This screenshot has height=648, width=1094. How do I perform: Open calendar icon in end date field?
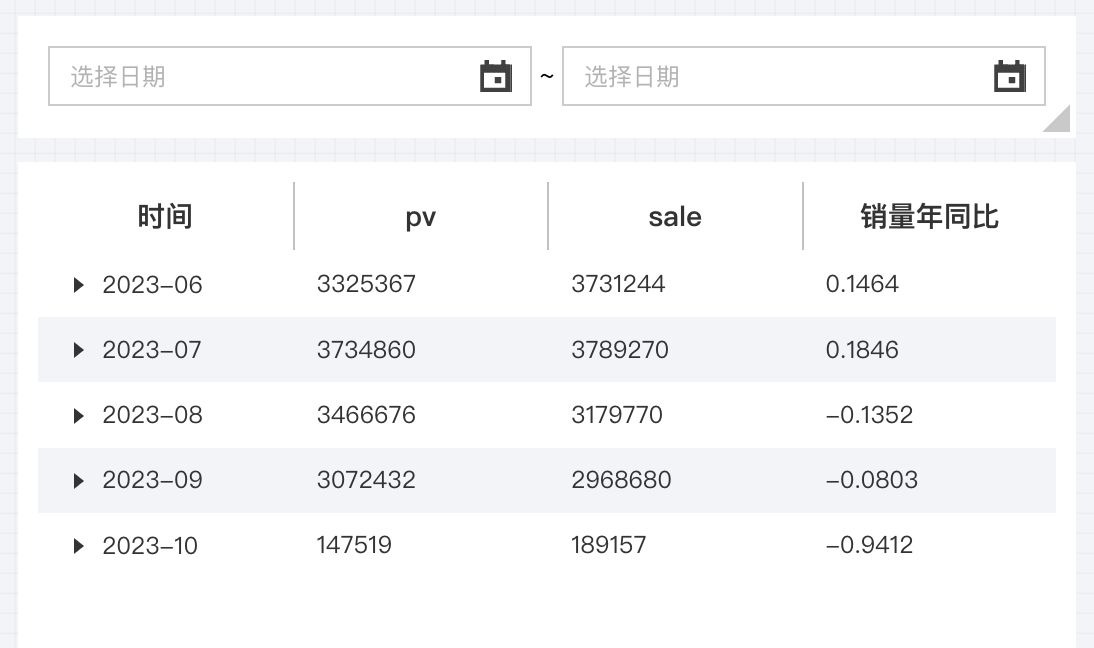click(x=1010, y=76)
